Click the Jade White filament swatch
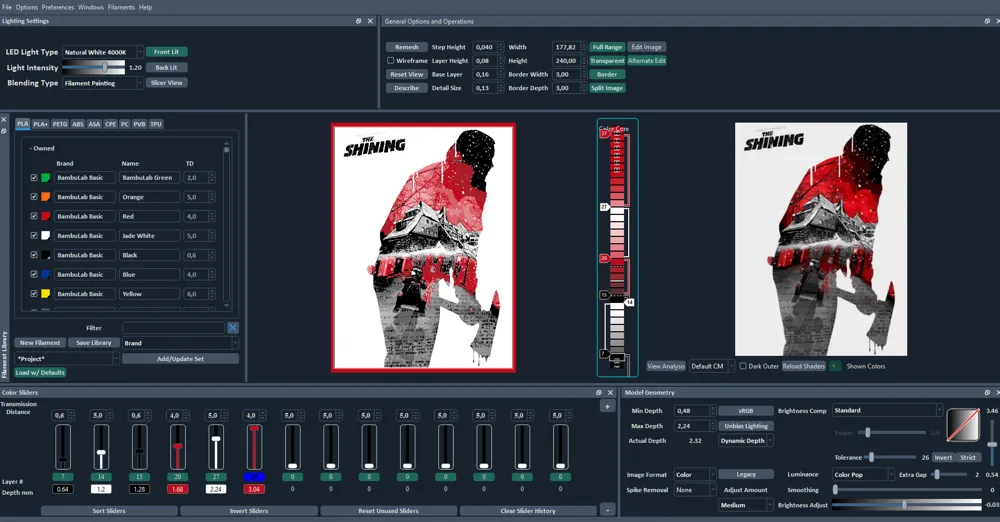The width and height of the screenshot is (1000, 522). [x=45, y=235]
